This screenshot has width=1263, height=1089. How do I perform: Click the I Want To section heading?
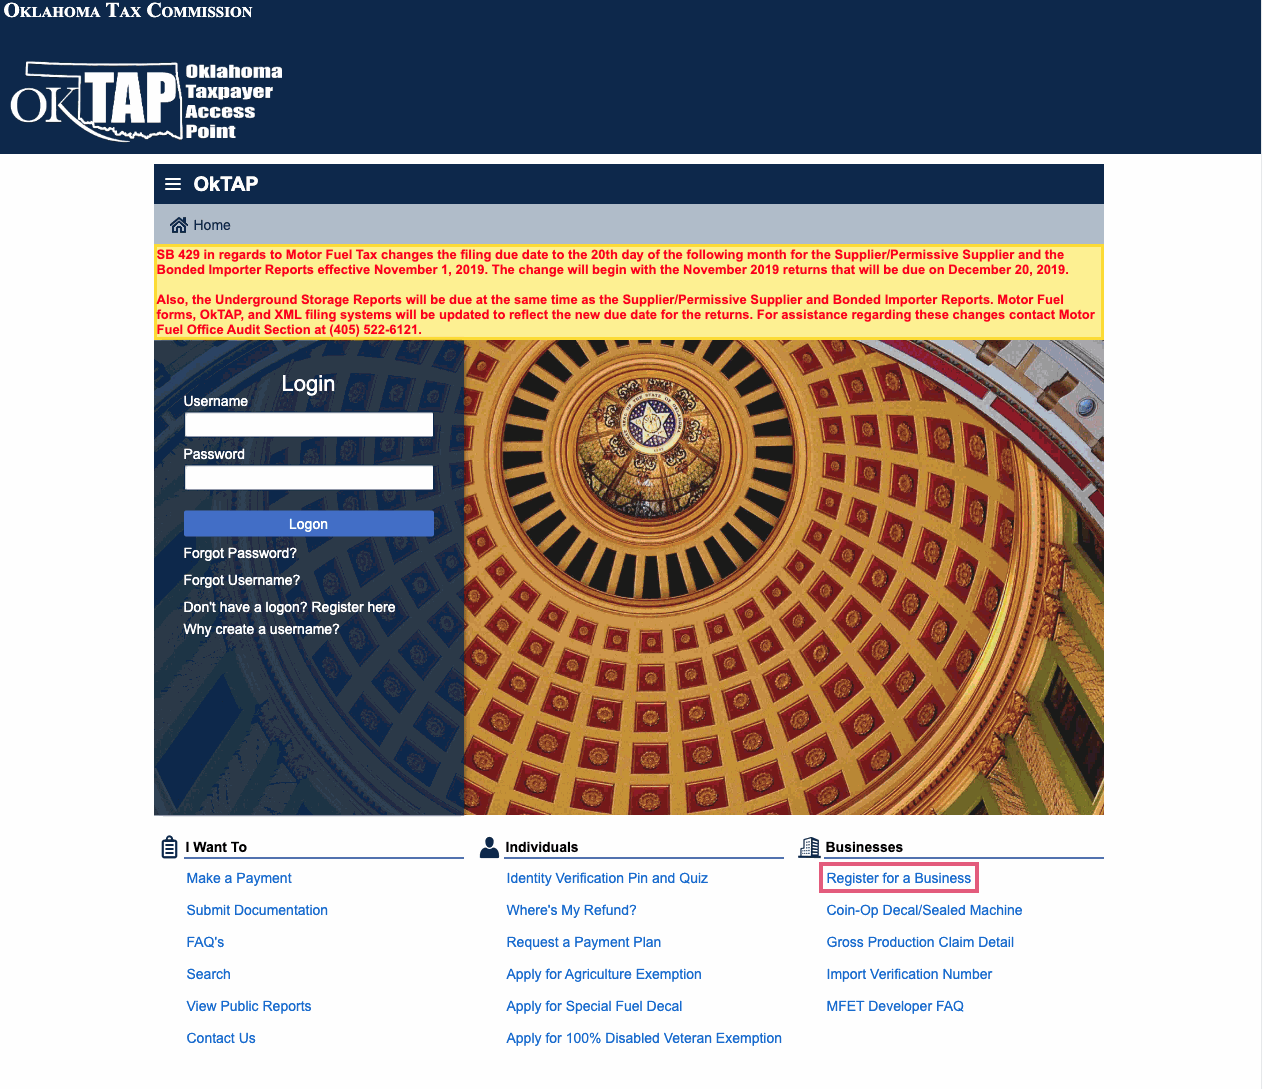[x=216, y=847]
